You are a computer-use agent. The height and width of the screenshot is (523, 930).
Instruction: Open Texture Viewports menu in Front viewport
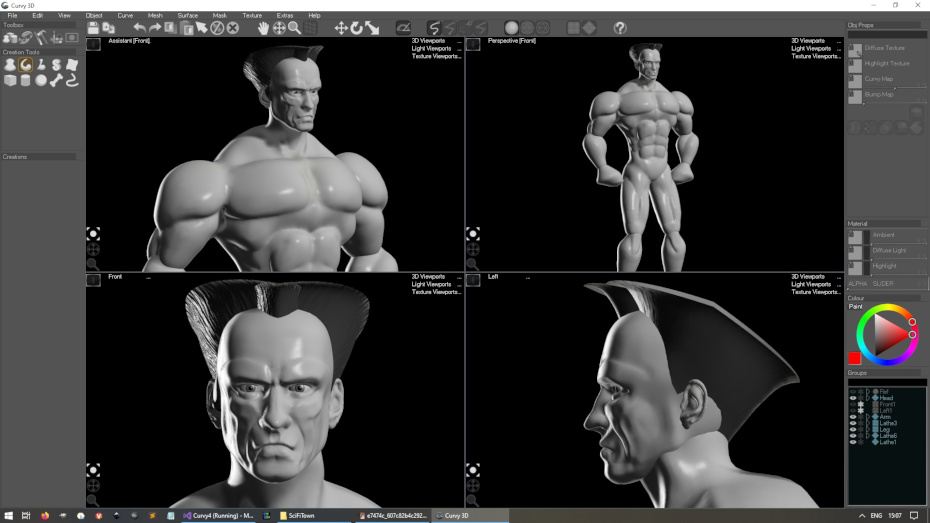click(x=436, y=292)
